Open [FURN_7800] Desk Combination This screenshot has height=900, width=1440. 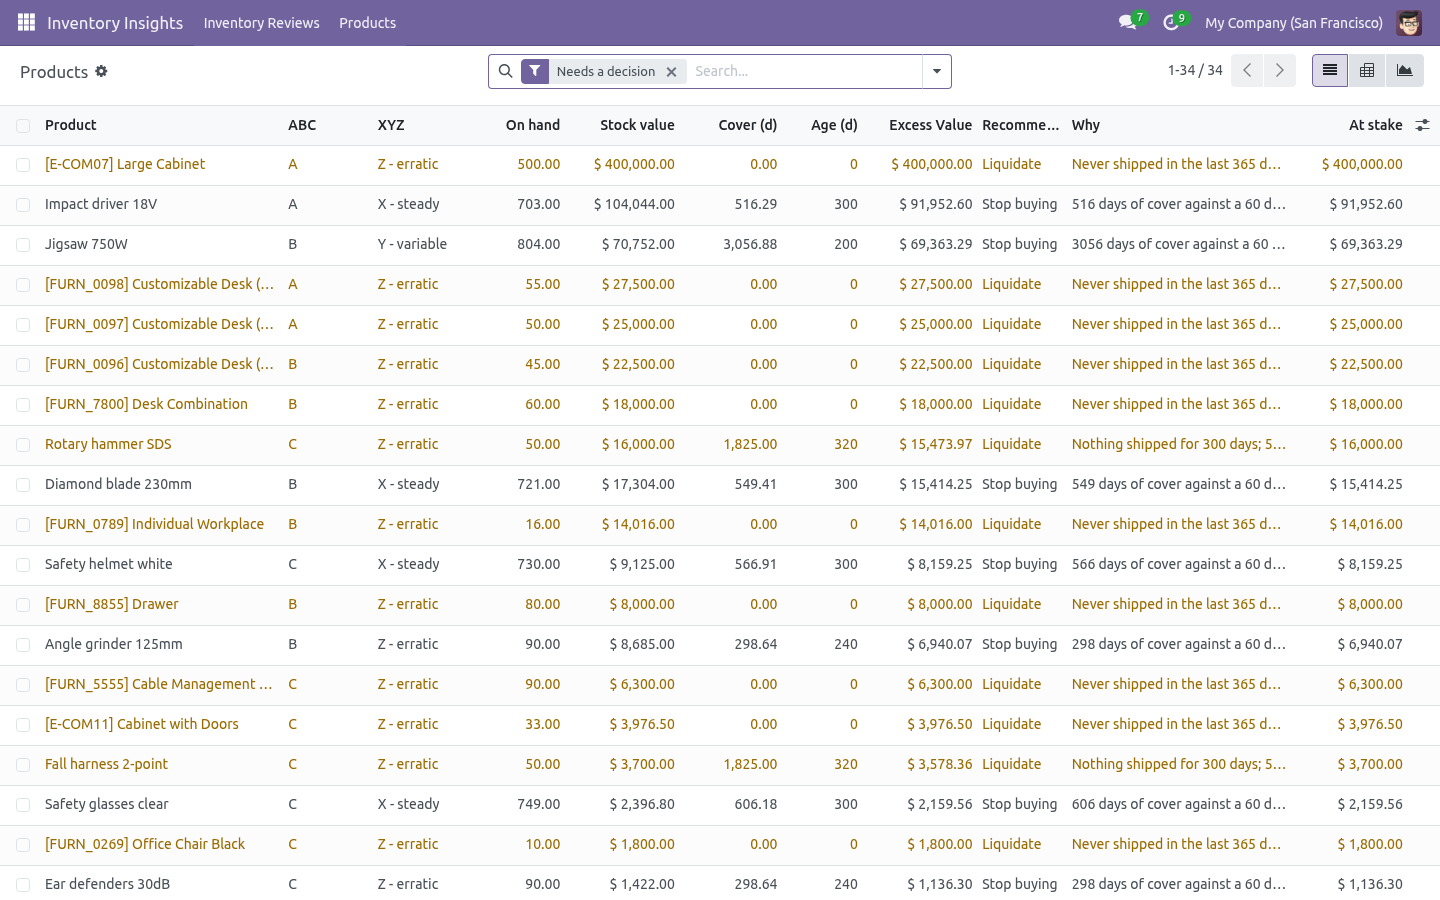coord(146,404)
